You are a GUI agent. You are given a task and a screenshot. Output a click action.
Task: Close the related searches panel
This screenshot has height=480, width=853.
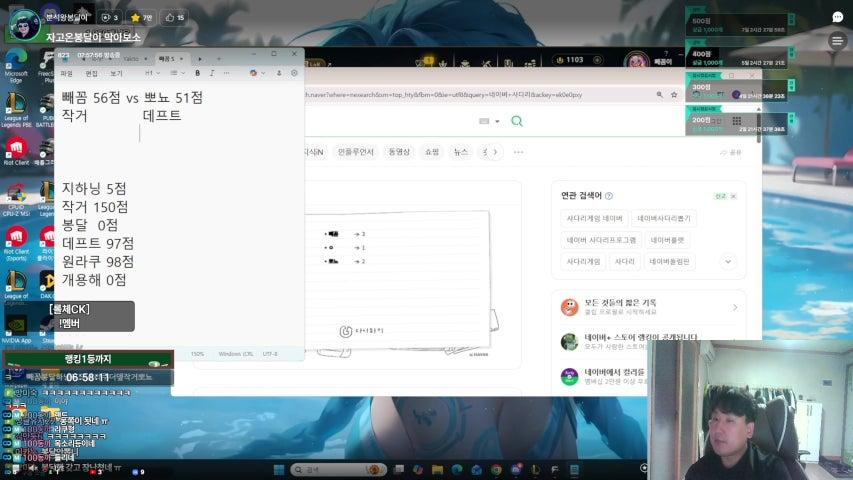[733, 196]
